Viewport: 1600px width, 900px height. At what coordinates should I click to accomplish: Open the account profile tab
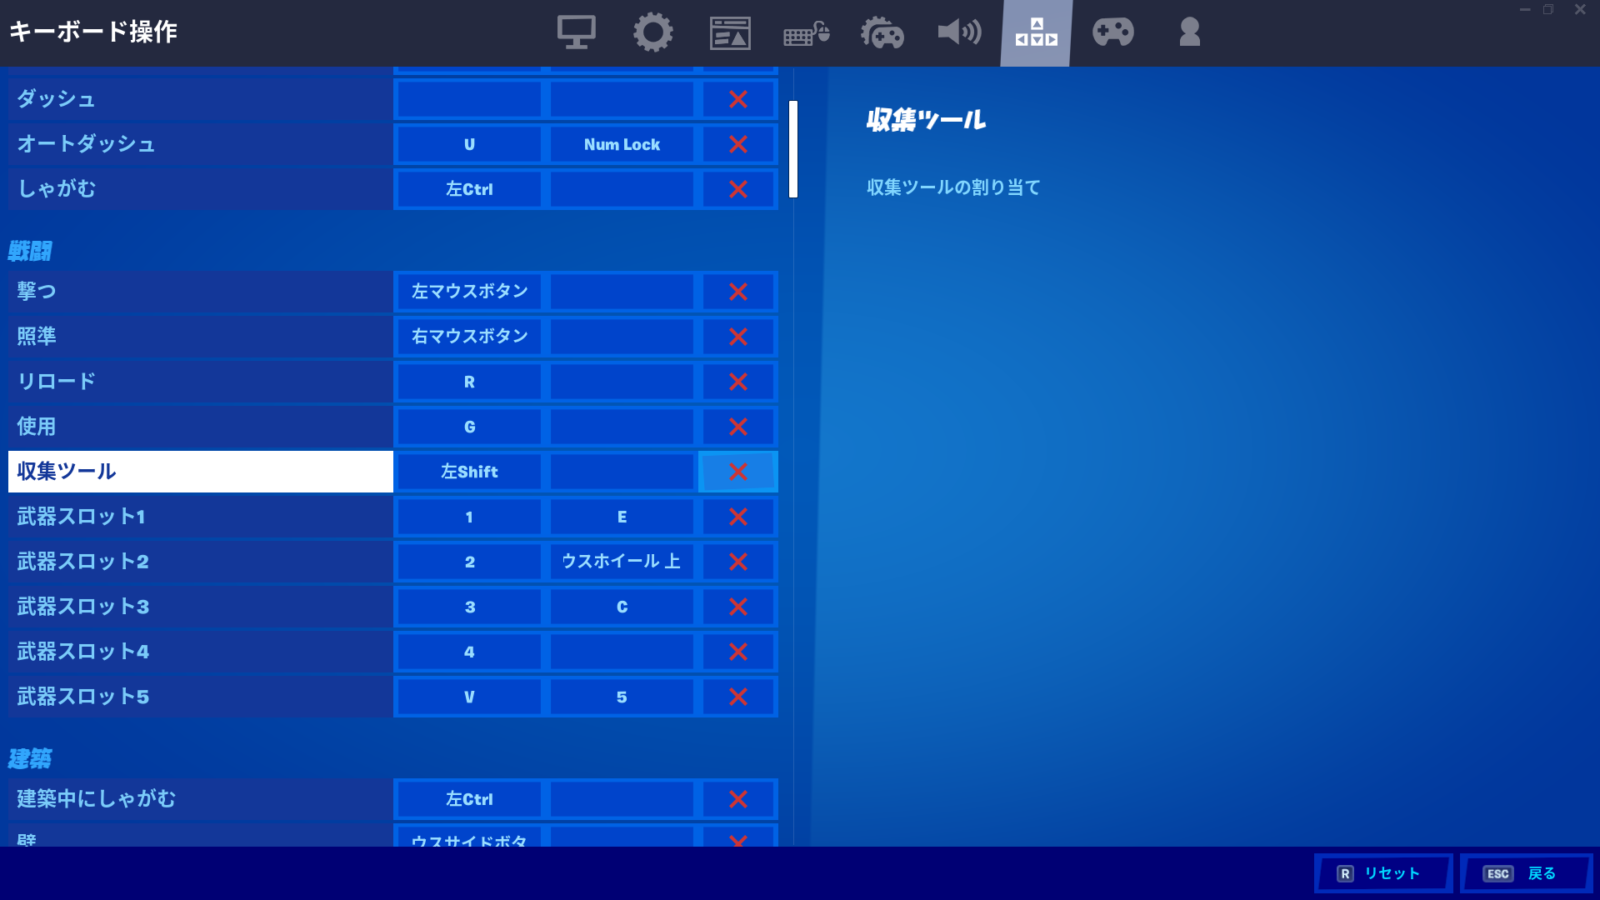click(x=1189, y=33)
